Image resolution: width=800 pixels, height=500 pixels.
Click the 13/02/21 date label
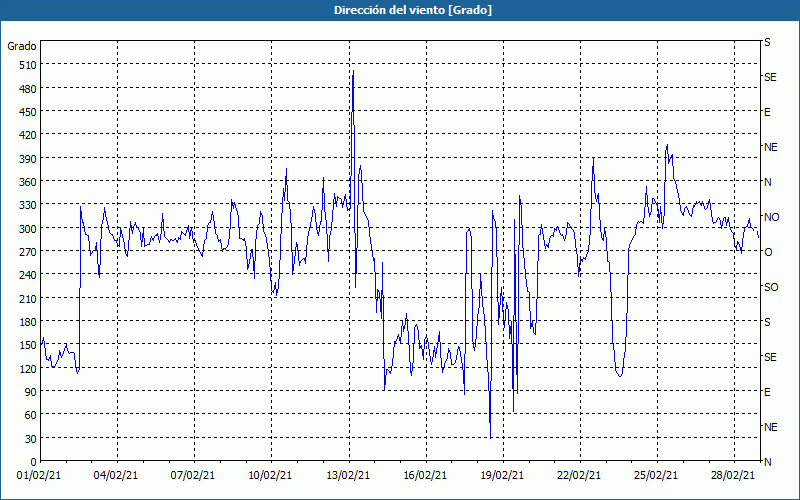348,476
